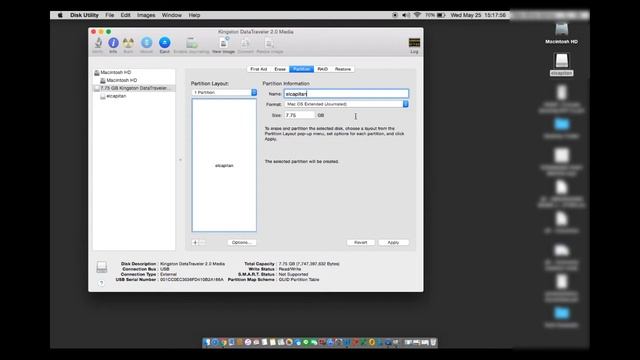The height and width of the screenshot is (360, 640).
Task: Click the battery menu bar icon
Action: [x=441, y=15]
